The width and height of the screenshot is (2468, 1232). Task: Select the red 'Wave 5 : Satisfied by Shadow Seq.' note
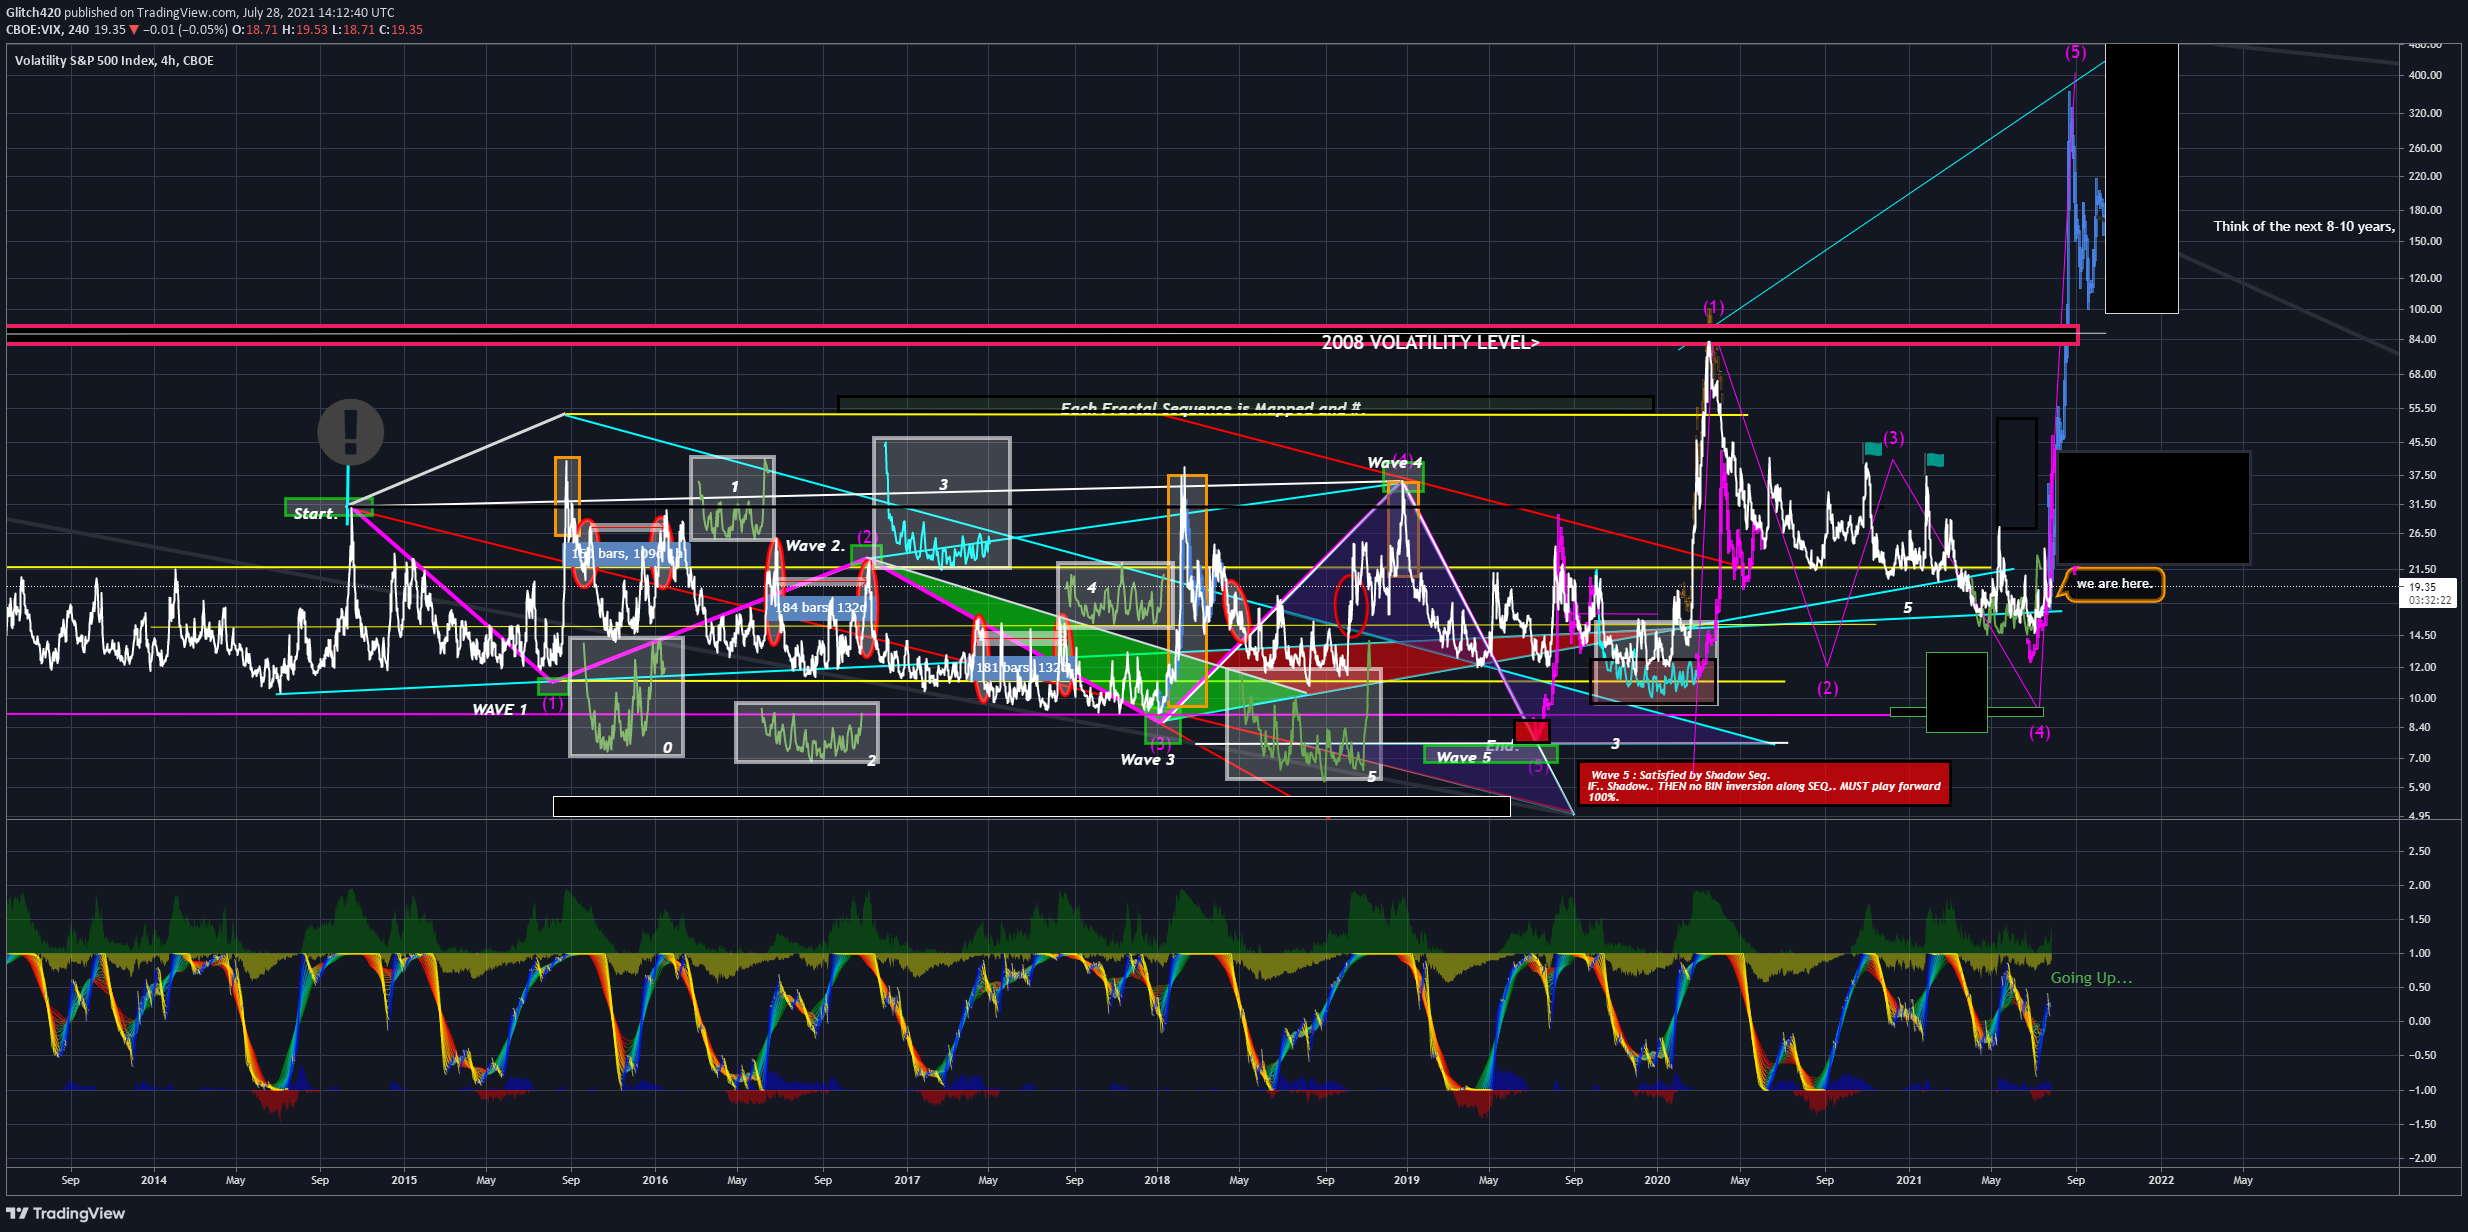point(1764,784)
